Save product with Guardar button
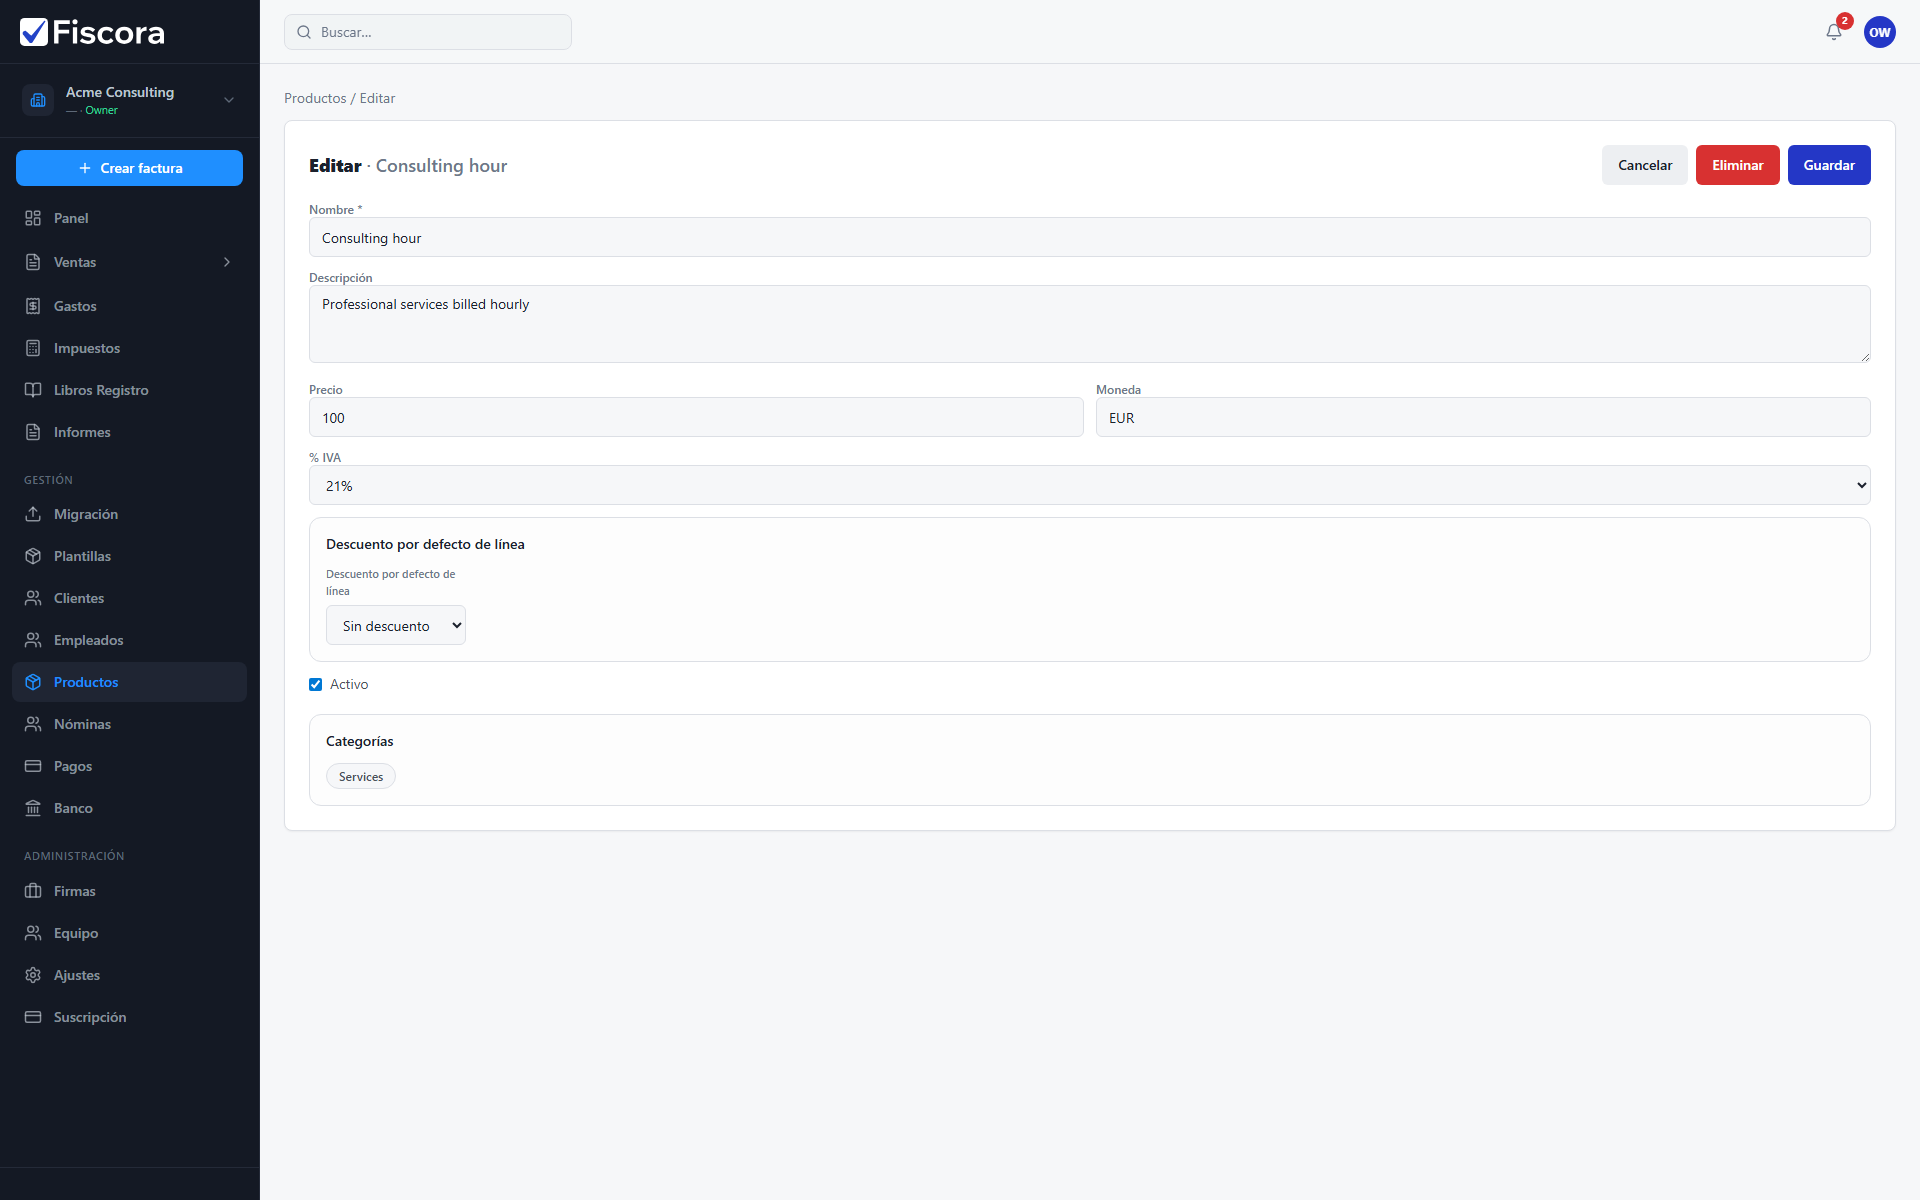This screenshot has width=1920, height=1200. pyautogui.click(x=1829, y=165)
